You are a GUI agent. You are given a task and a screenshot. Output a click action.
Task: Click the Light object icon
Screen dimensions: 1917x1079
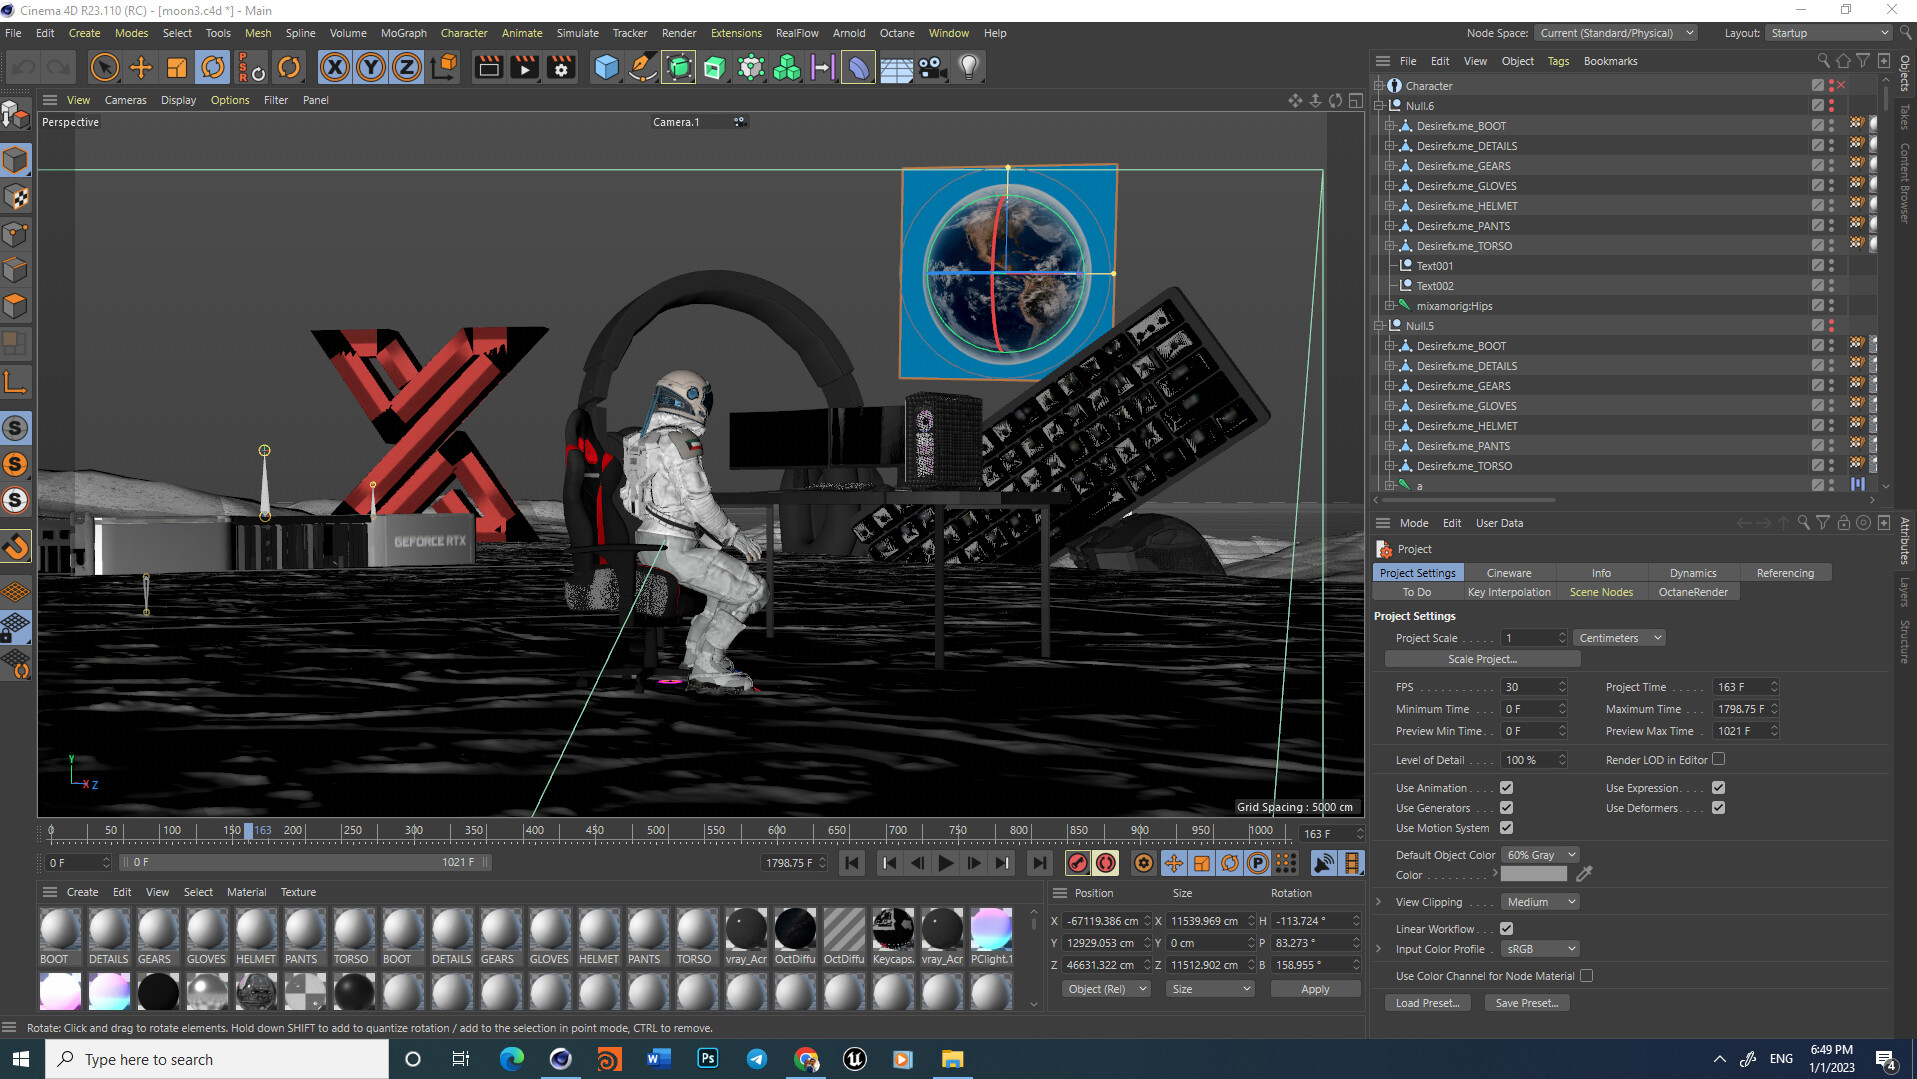tap(968, 67)
